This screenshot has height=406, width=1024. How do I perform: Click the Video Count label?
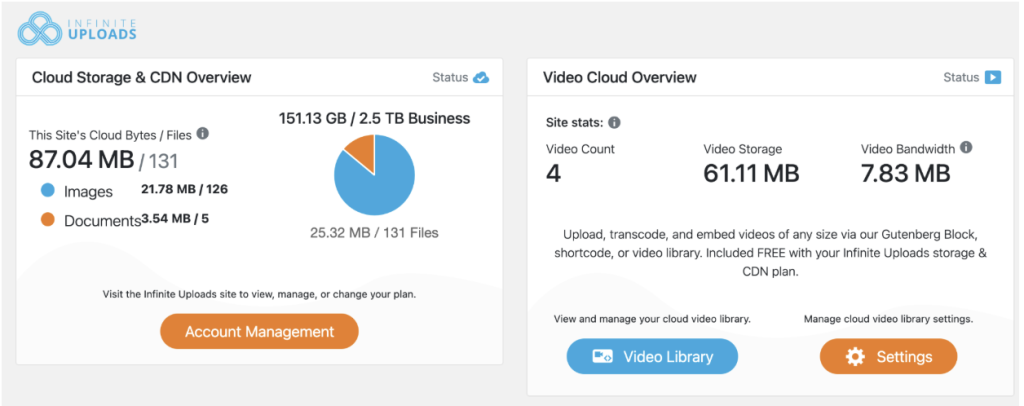point(581,149)
